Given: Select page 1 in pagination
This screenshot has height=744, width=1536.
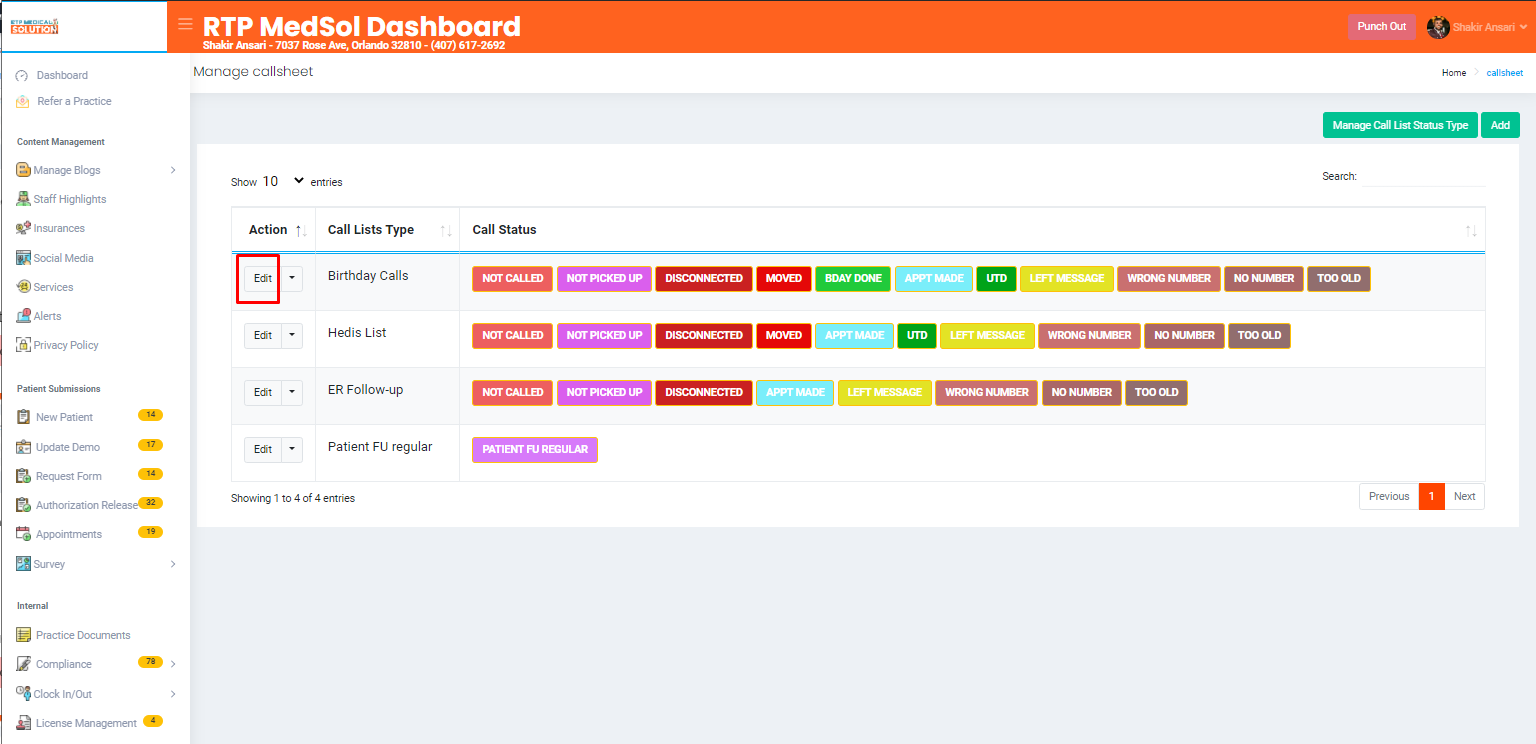Looking at the screenshot, I should click(1432, 497).
